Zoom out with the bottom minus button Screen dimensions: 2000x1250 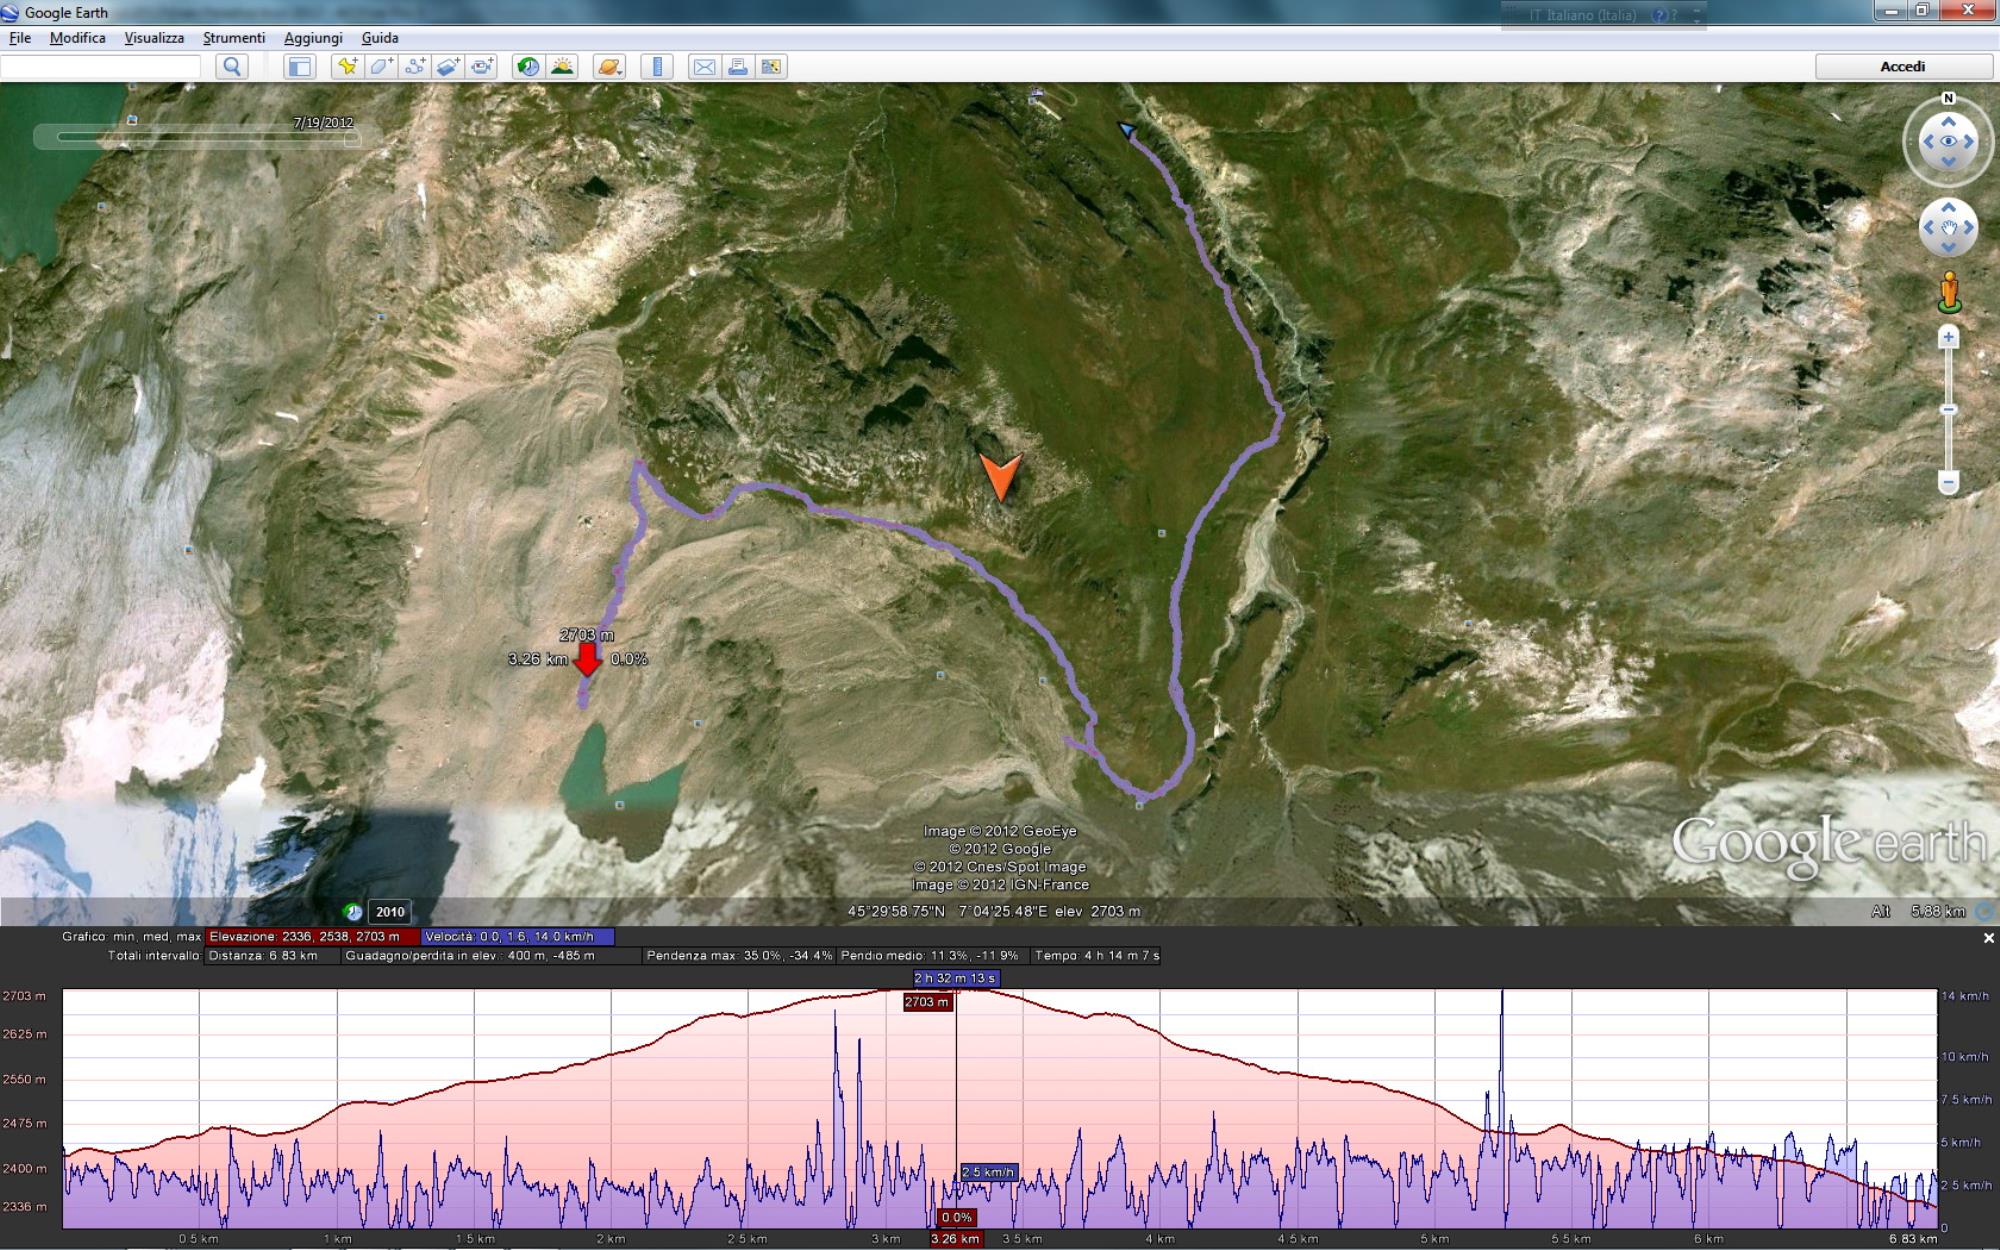click(x=1948, y=483)
